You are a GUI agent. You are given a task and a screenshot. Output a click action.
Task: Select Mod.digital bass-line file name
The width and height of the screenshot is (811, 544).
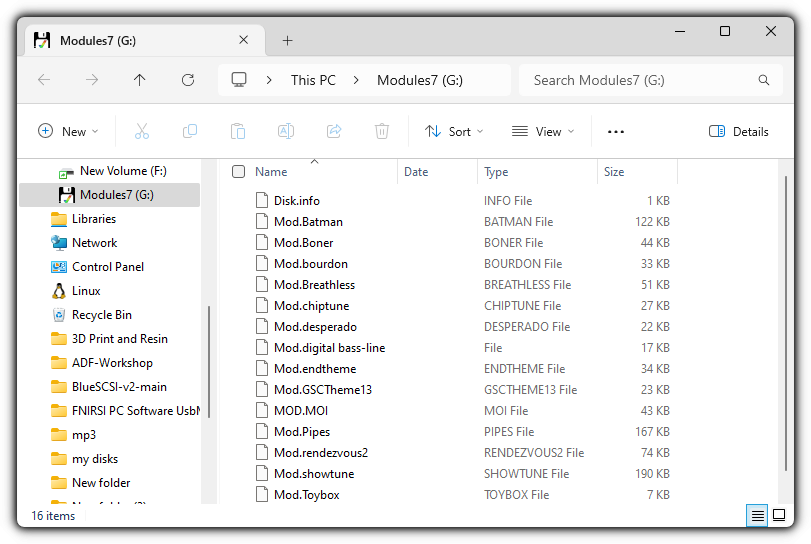(329, 348)
